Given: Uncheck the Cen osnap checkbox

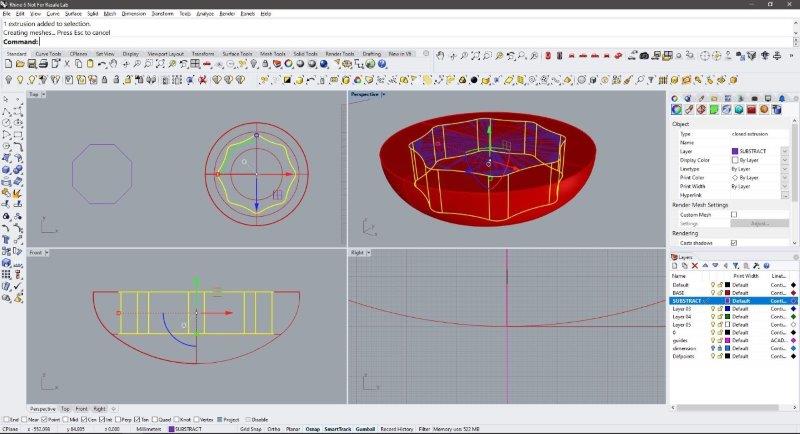Looking at the screenshot, I should tap(84, 420).
